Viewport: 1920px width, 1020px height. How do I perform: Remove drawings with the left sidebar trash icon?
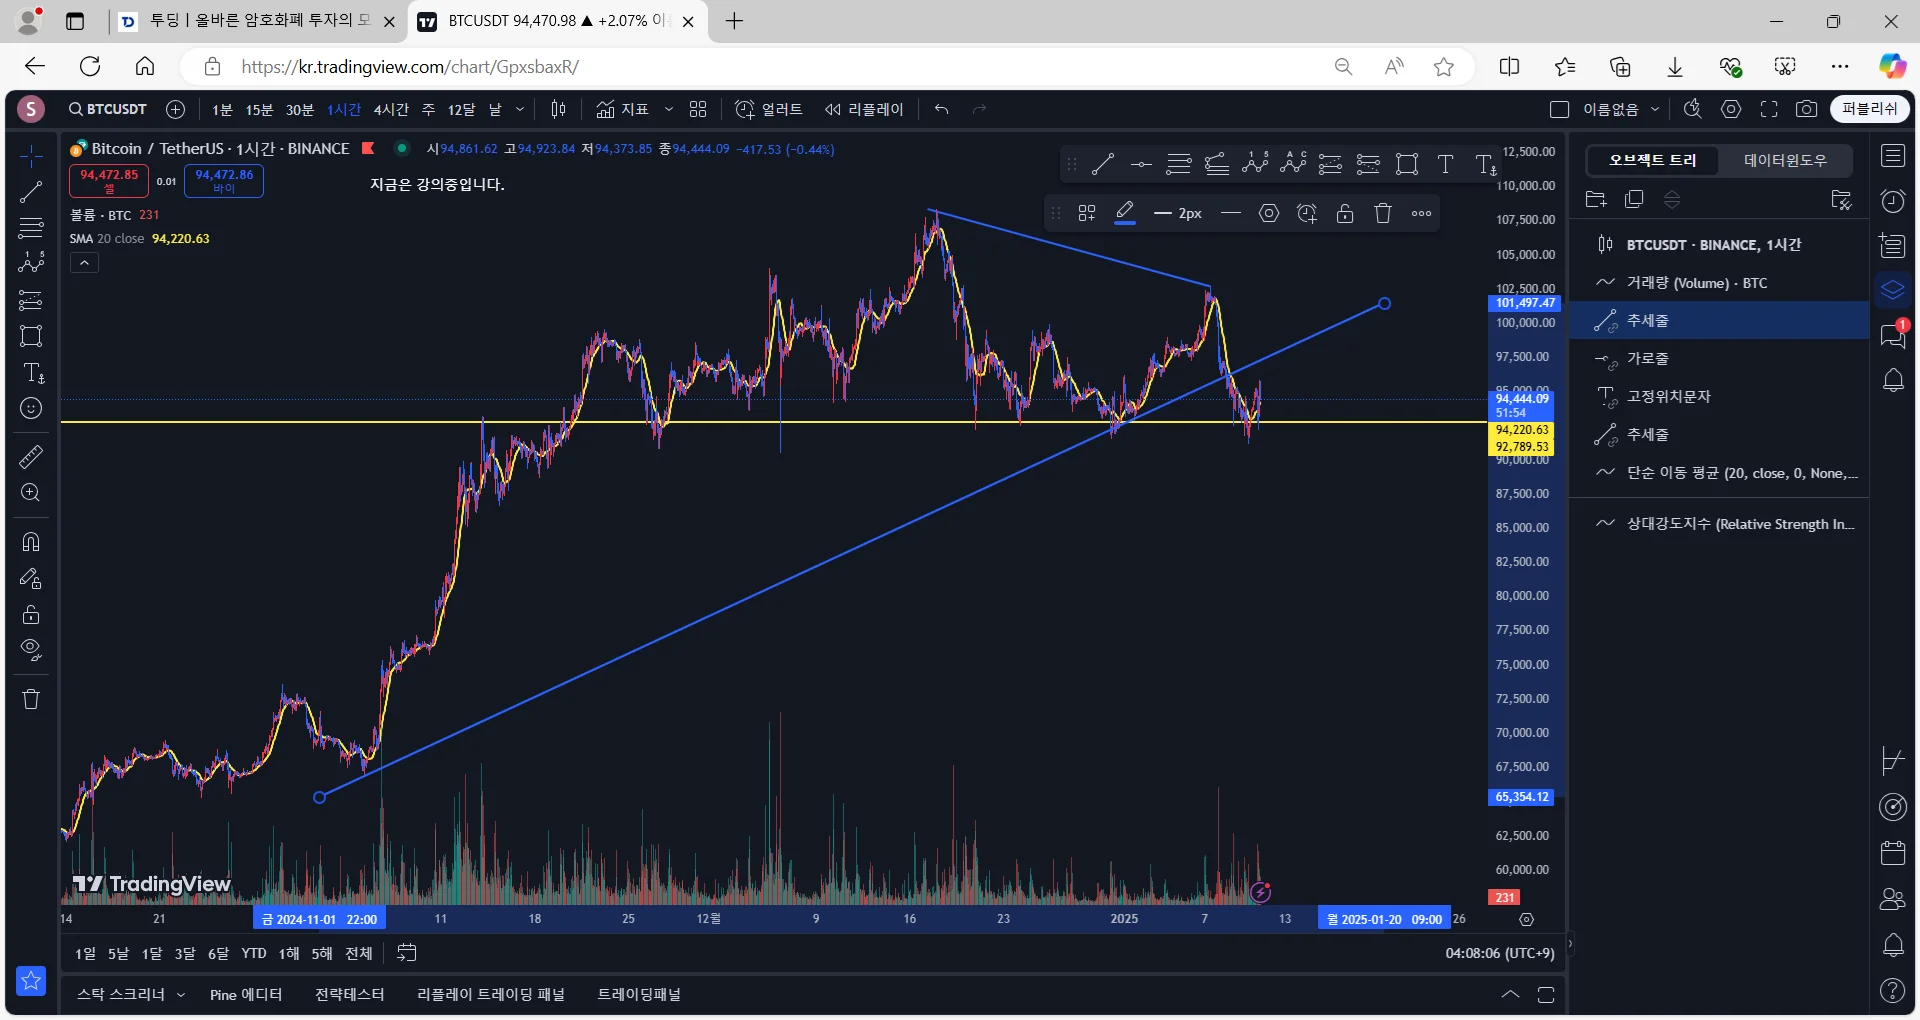(x=31, y=699)
